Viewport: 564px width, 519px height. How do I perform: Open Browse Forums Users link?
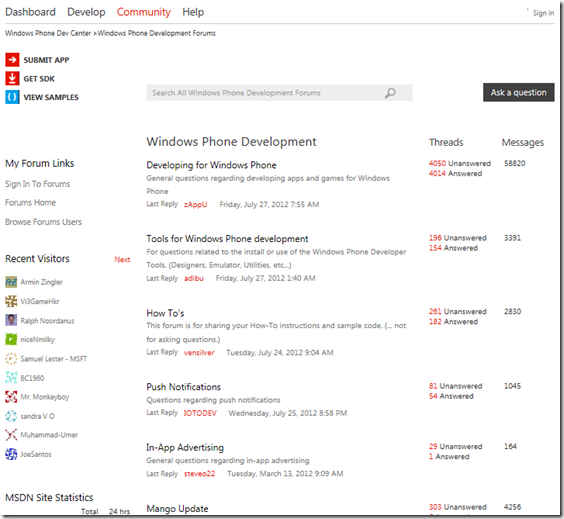tap(44, 222)
